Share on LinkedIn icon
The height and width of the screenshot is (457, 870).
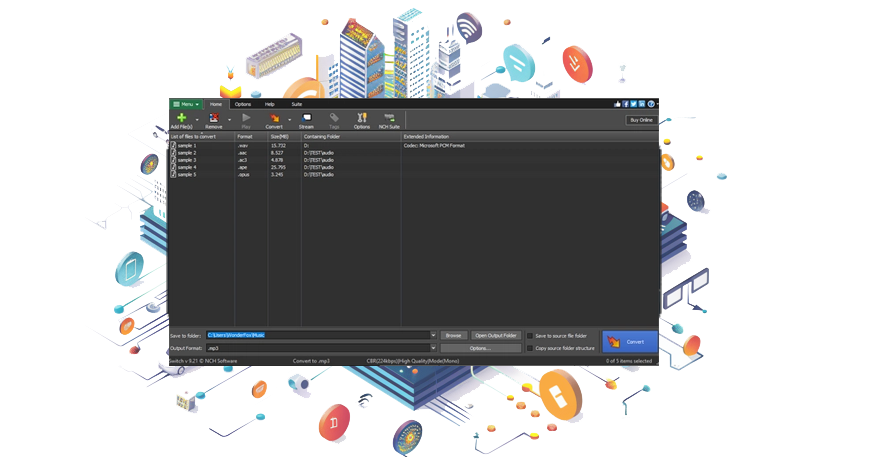point(642,104)
